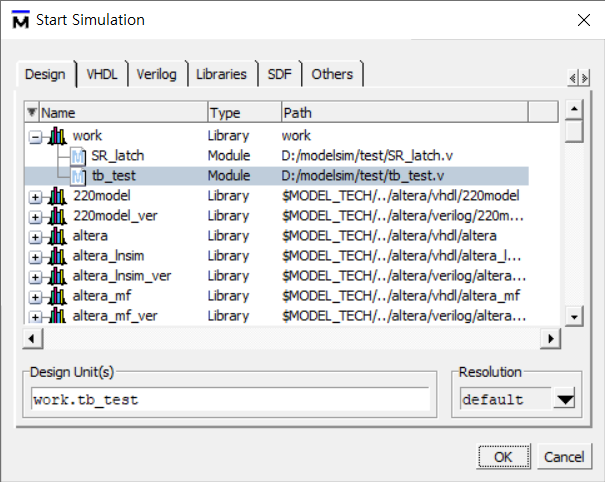This screenshot has width=605, height=482.
Task: Click the SR_latch module icon
Action: (x=78, y=156)
